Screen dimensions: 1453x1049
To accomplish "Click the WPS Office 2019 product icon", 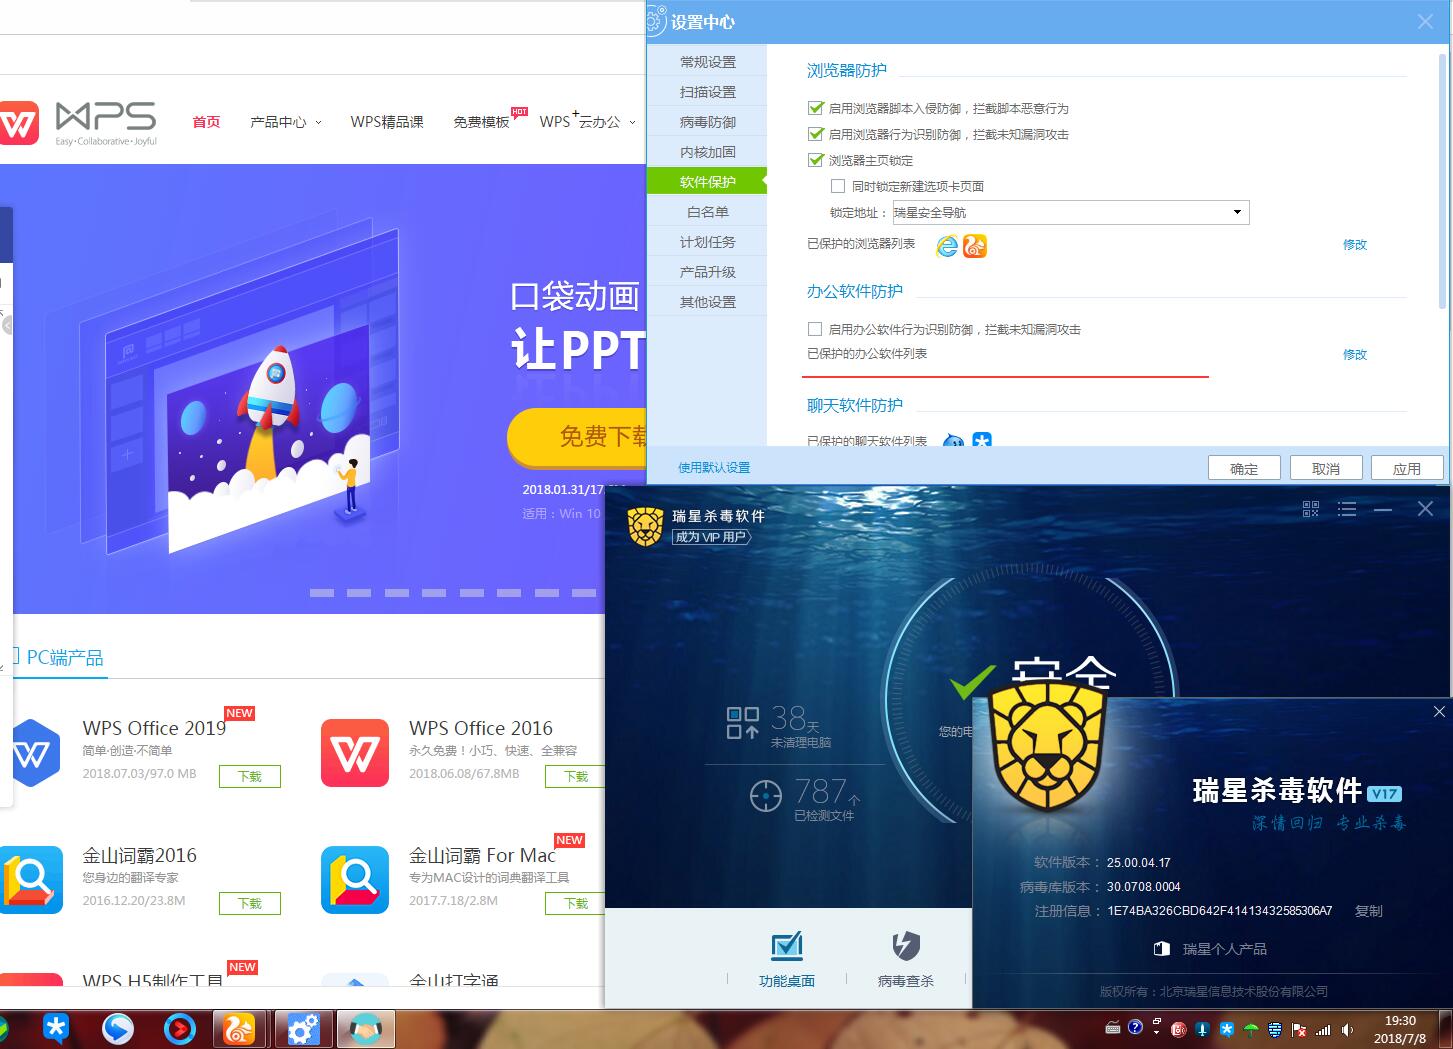I will point(32,752).
